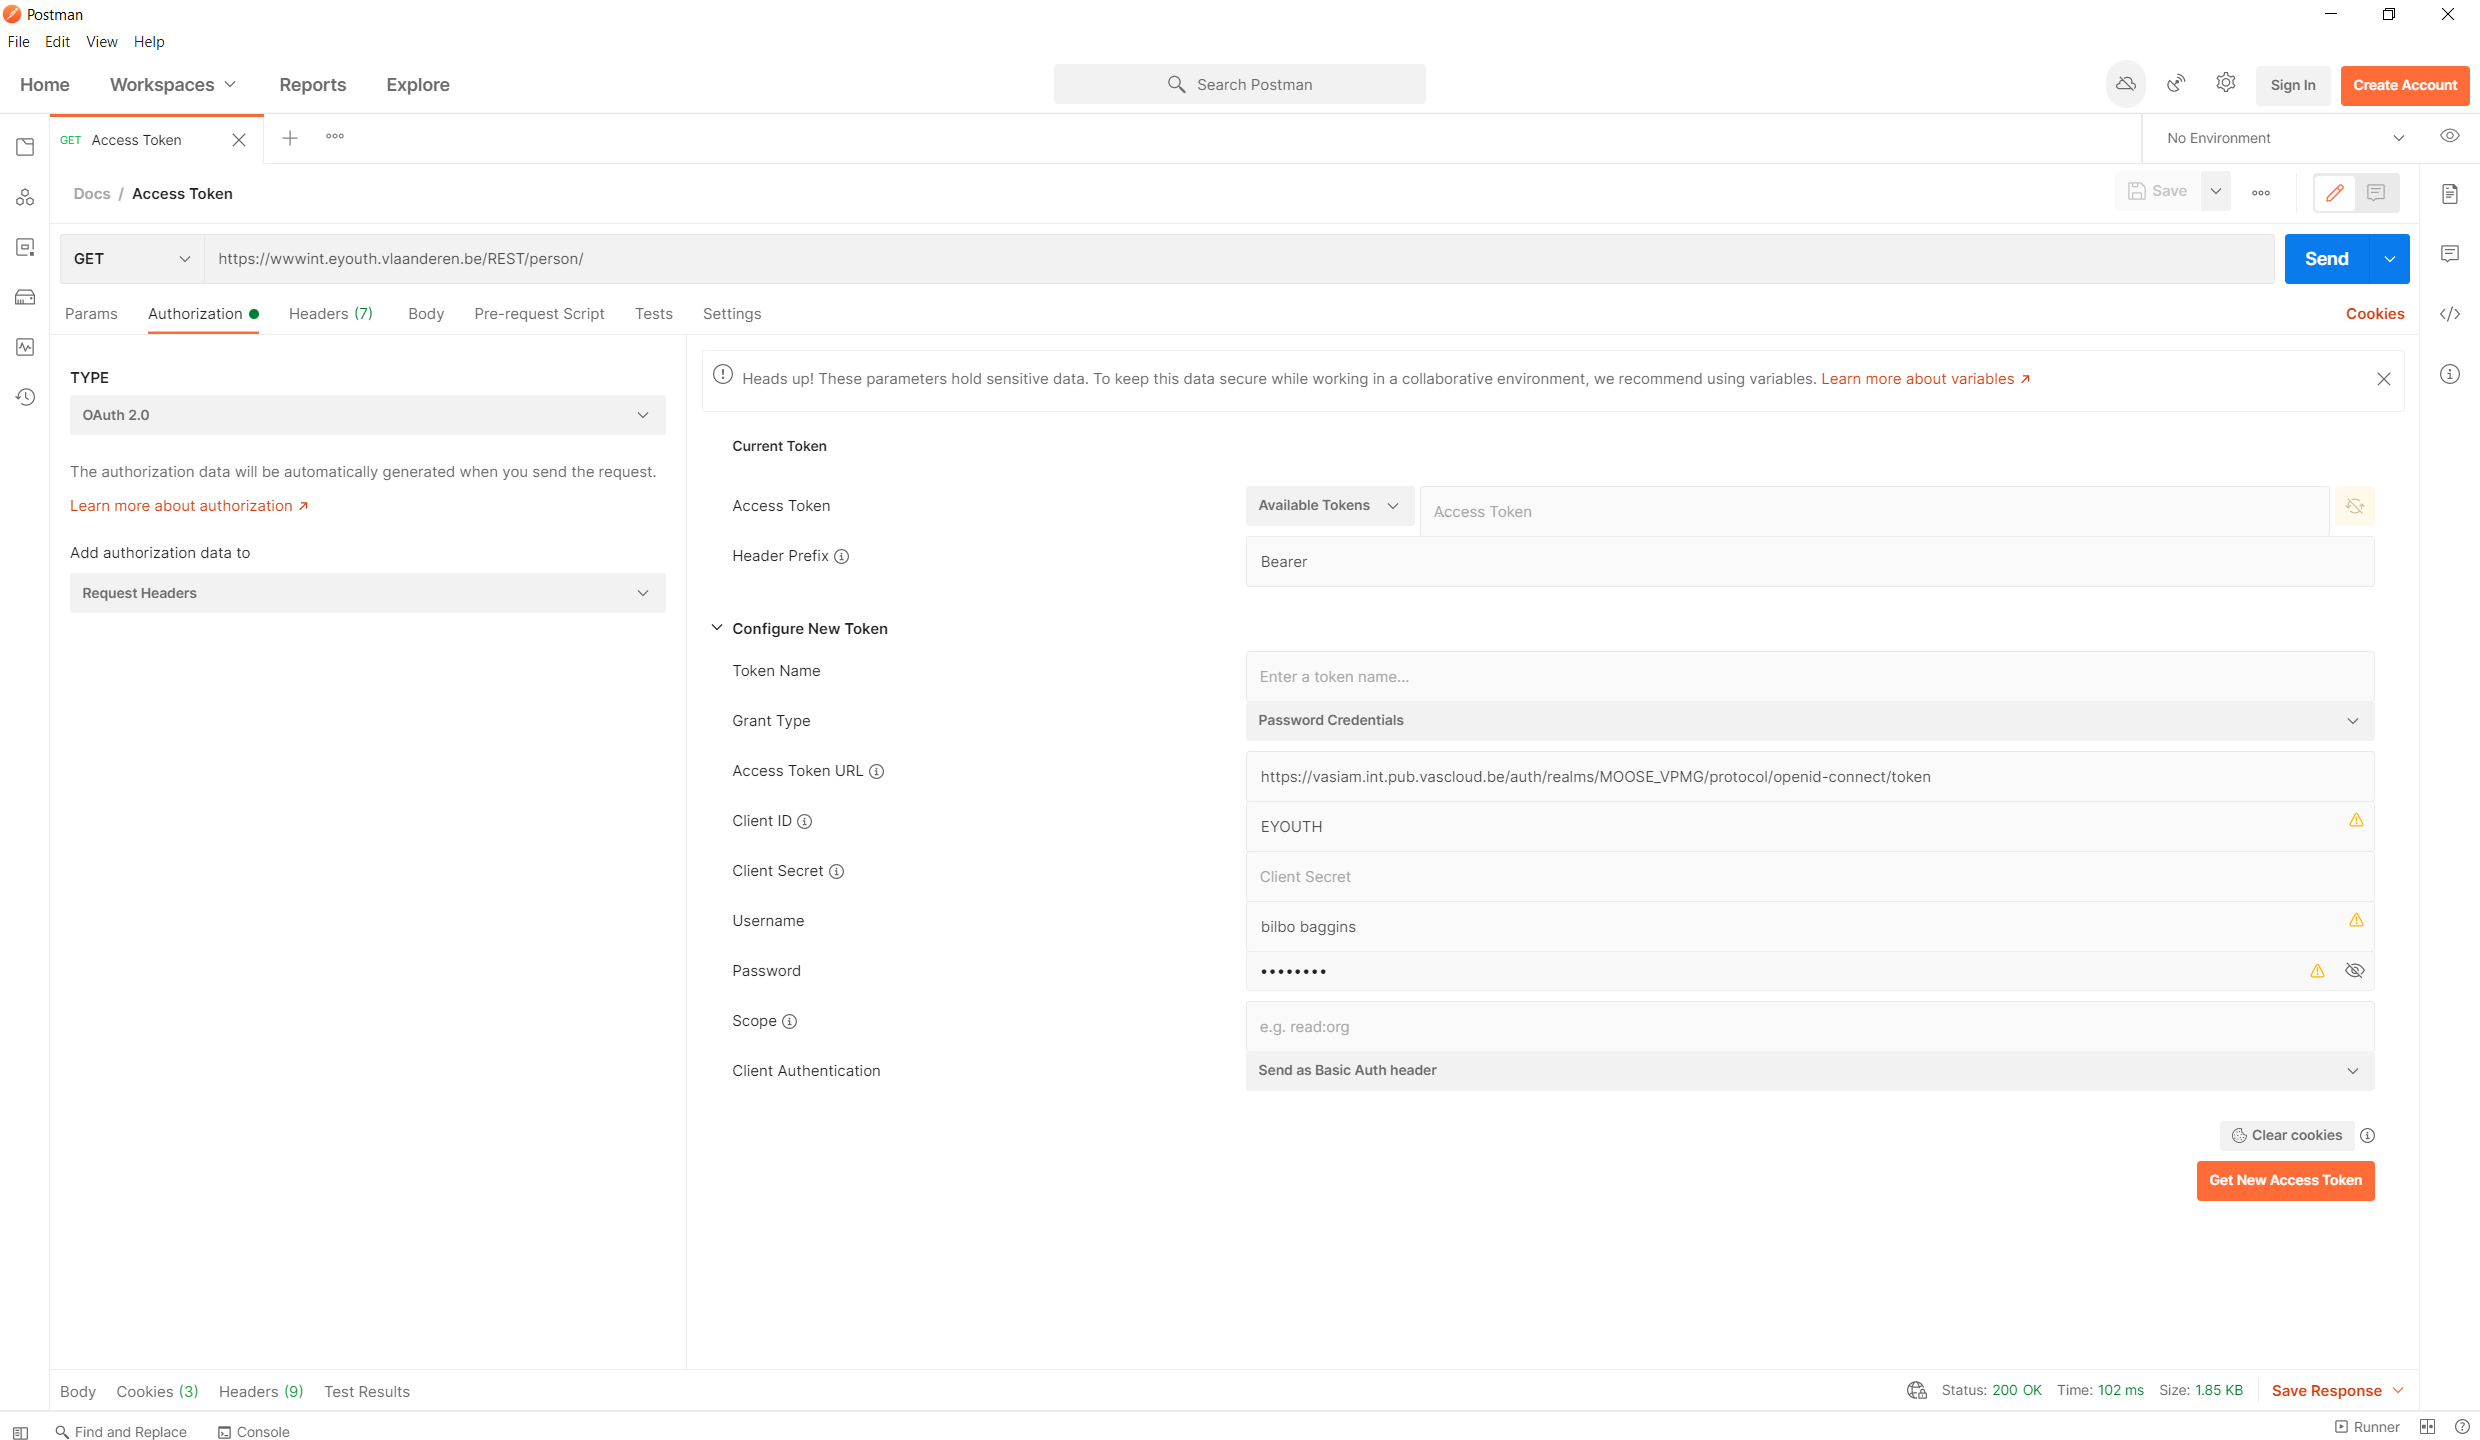Open the Password Credentials grant type dropdown
Image resolution: width=2480 pixels, height=1440 pixels.
point(1809,721)
